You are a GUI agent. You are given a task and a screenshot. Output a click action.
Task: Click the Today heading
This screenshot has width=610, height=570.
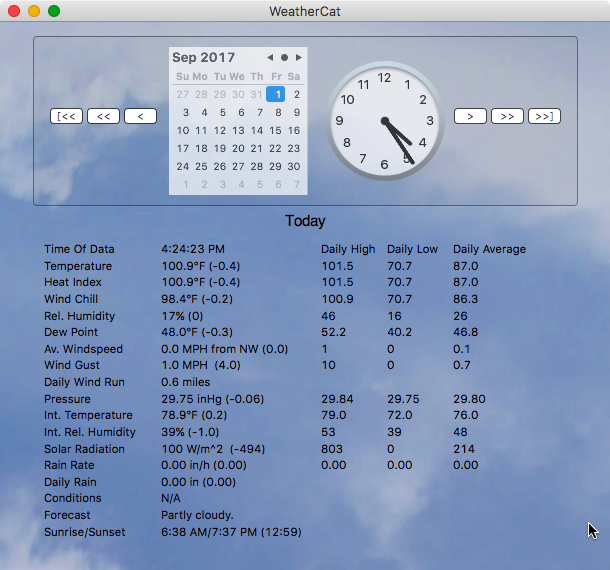point(305,221)
